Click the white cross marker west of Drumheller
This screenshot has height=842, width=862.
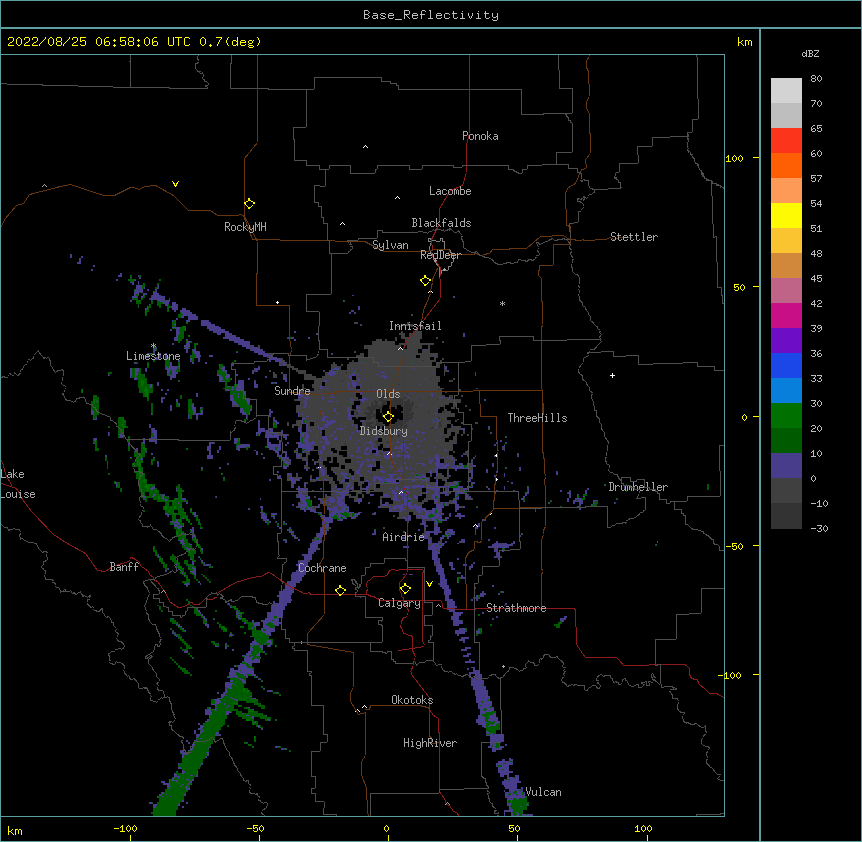click(612, 375)
